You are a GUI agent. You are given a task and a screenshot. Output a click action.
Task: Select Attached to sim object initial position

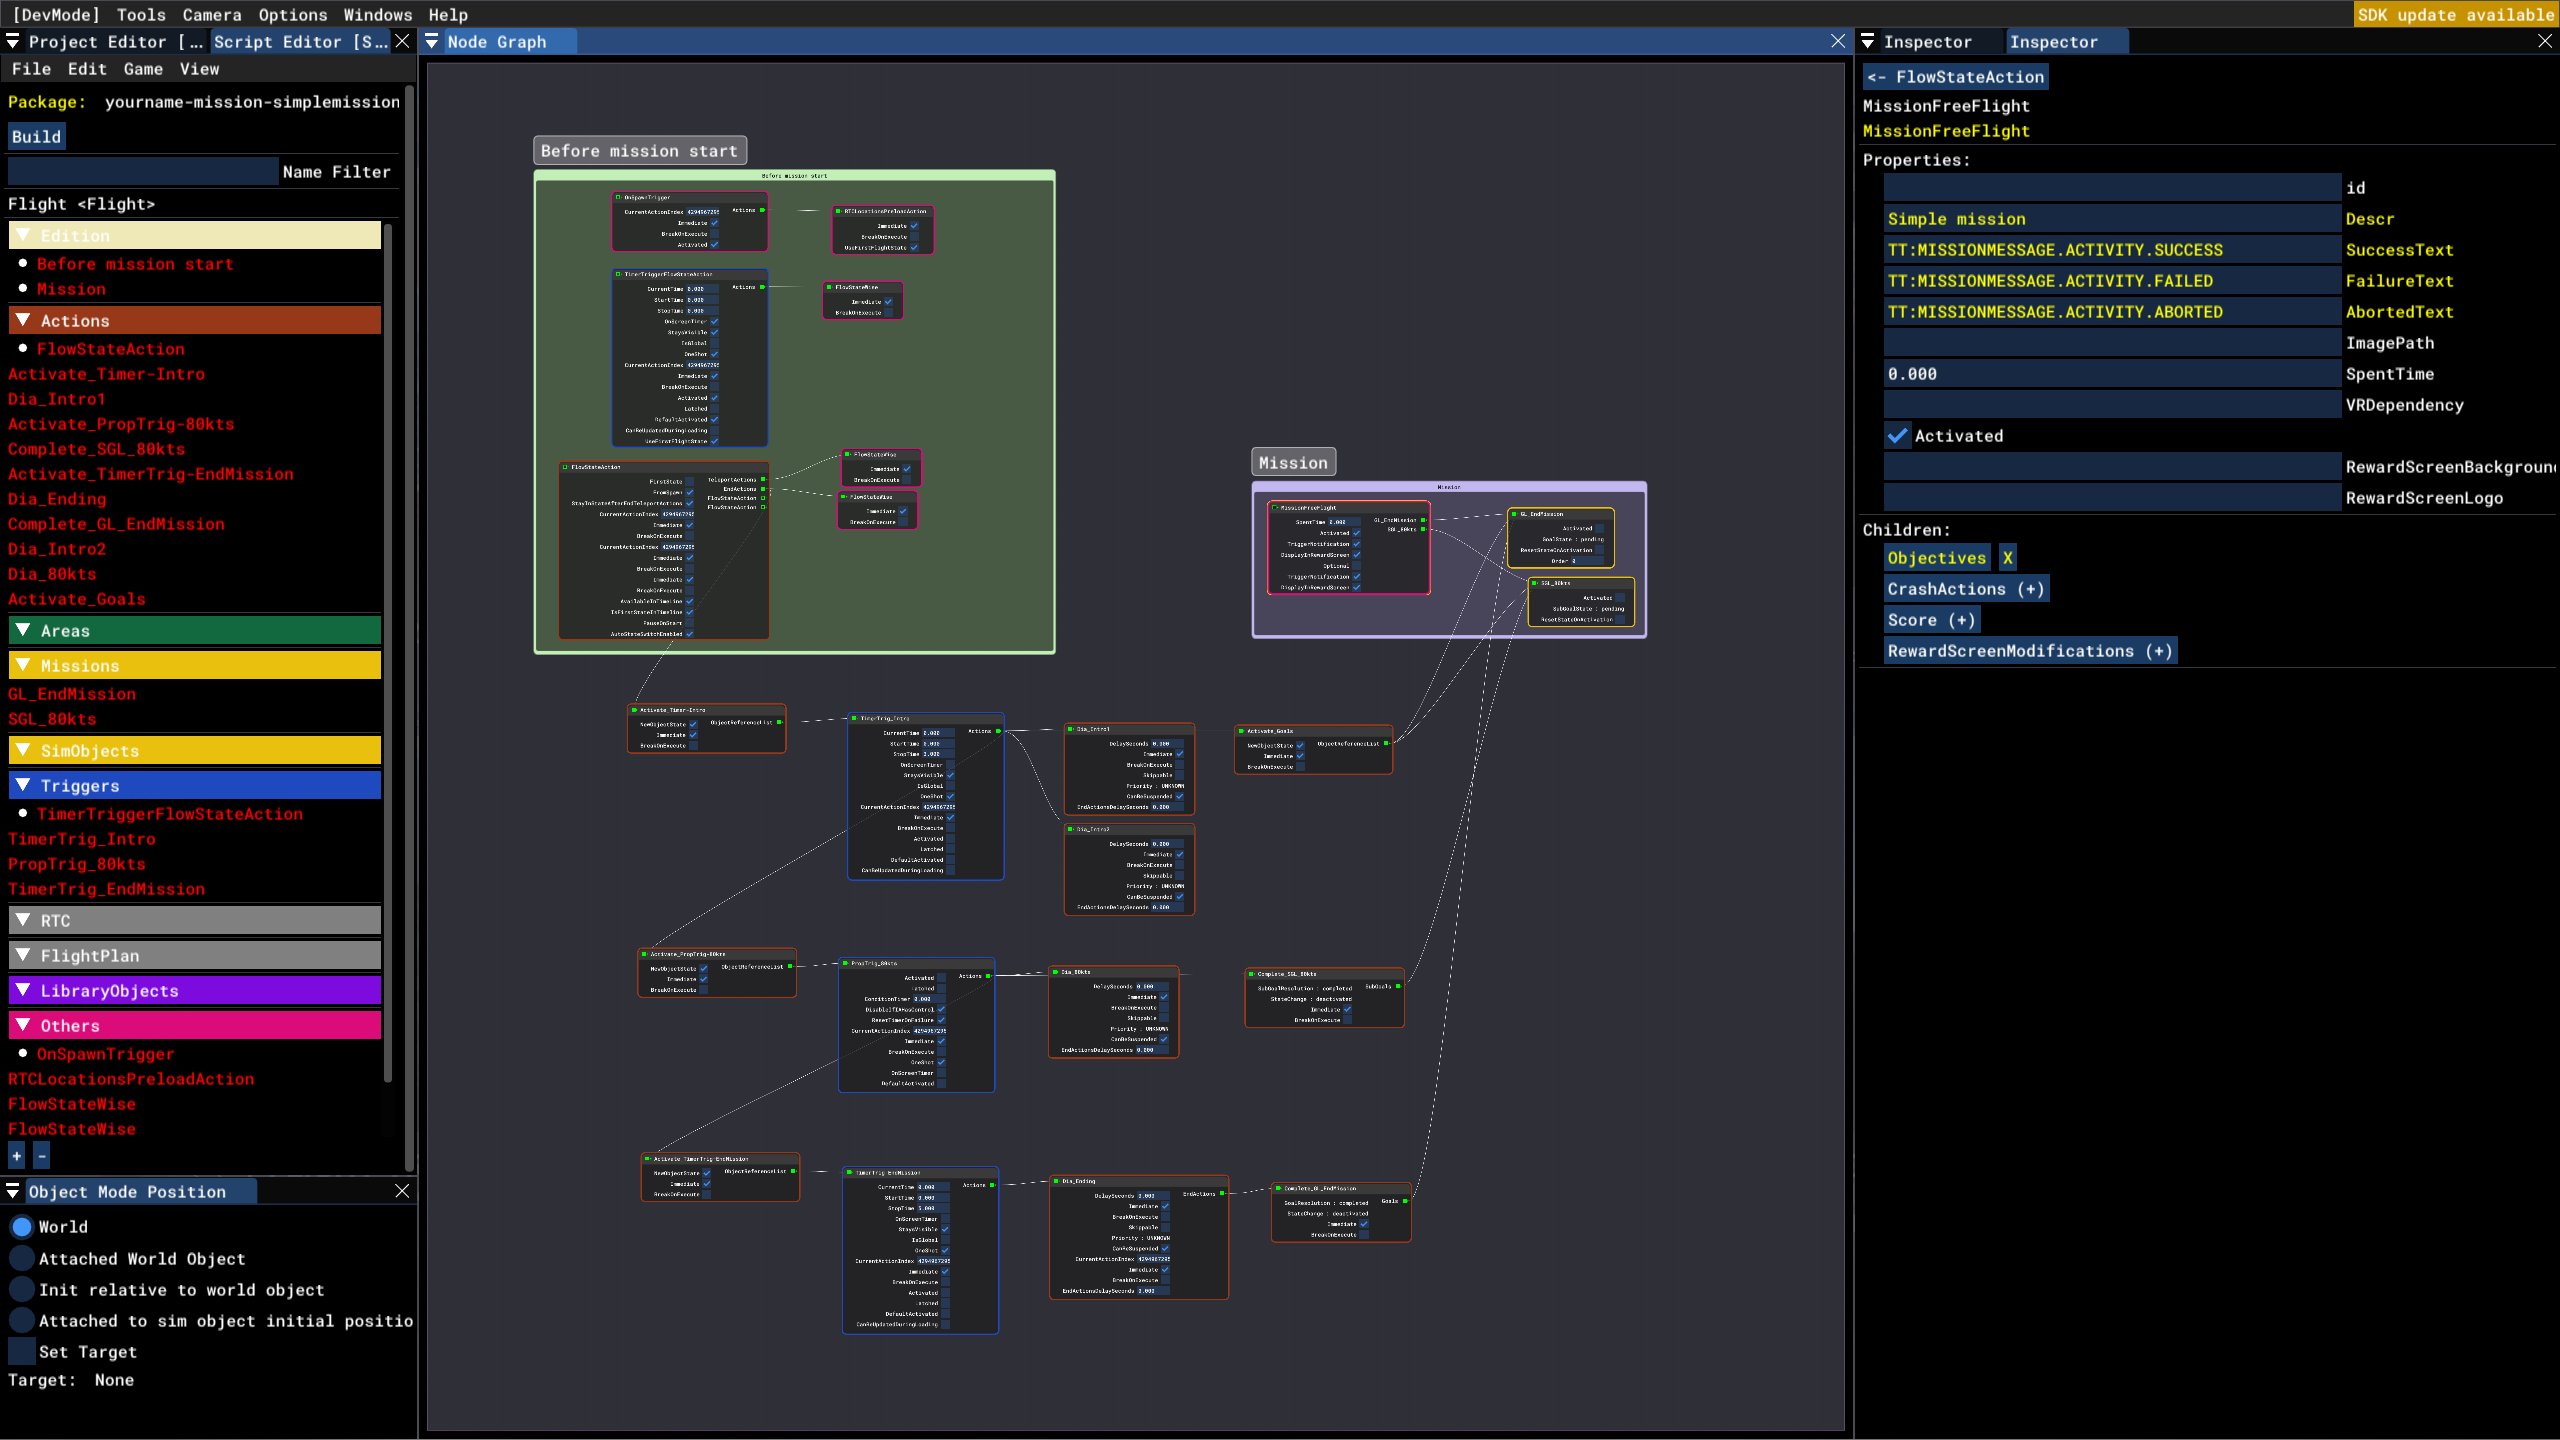pyautogui.click(x=21, y=1320)
